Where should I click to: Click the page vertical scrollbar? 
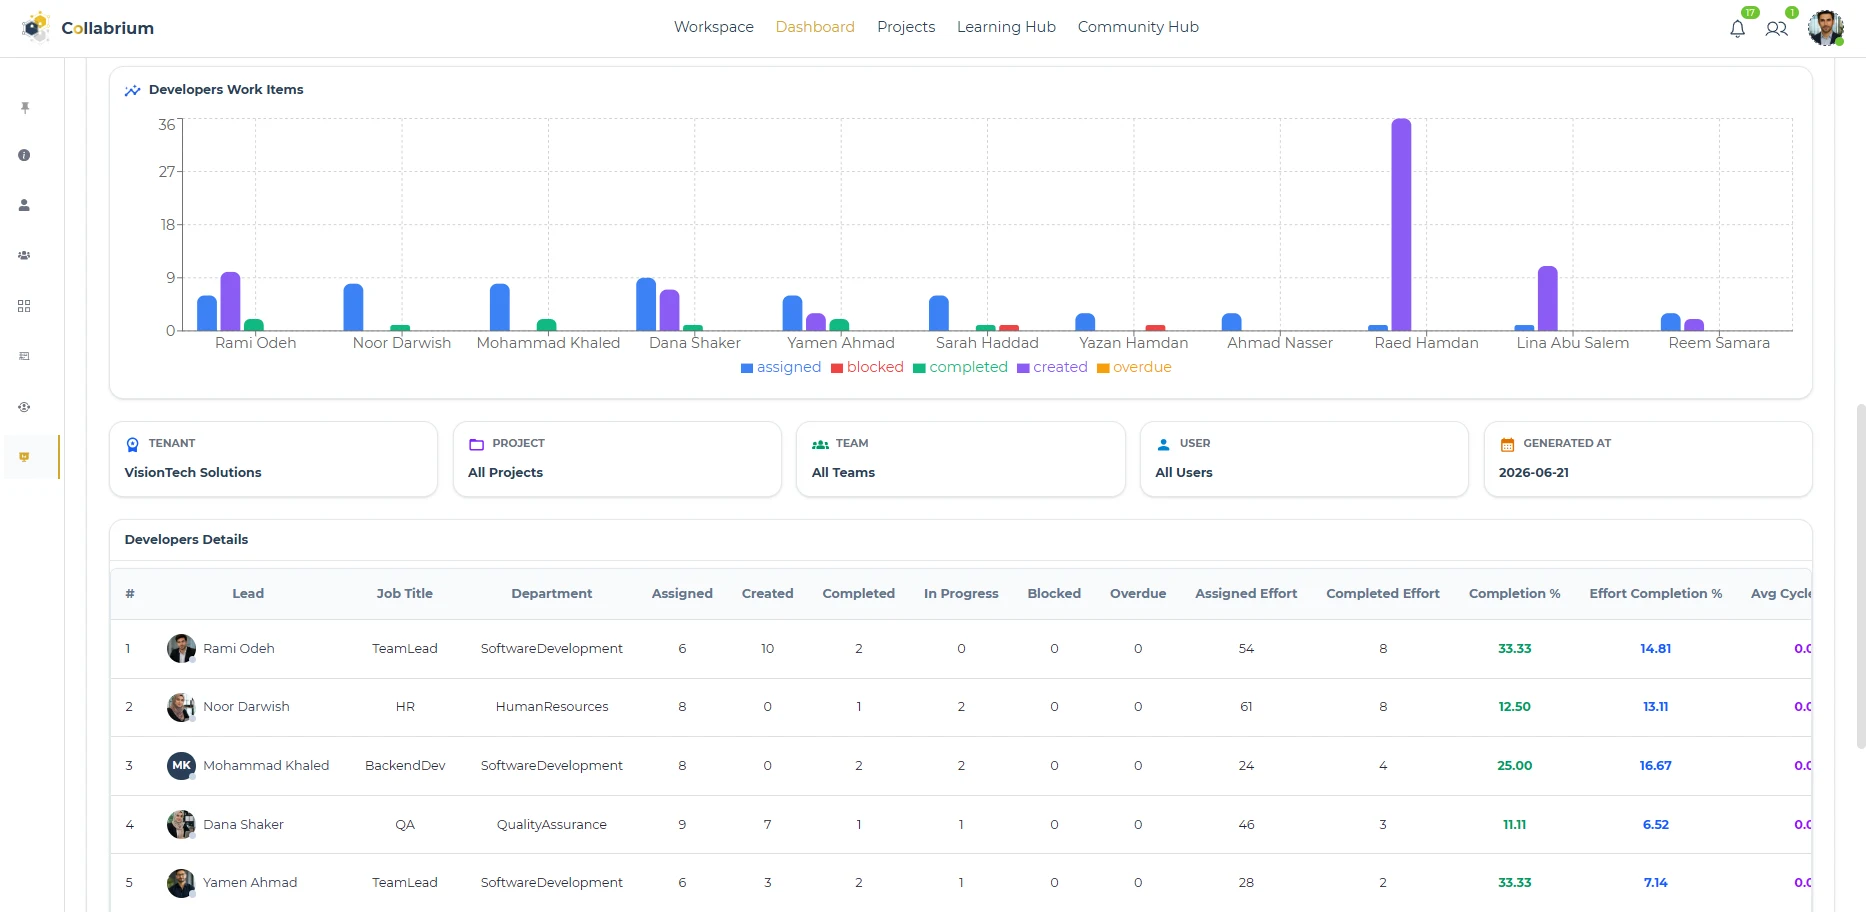1860,576
